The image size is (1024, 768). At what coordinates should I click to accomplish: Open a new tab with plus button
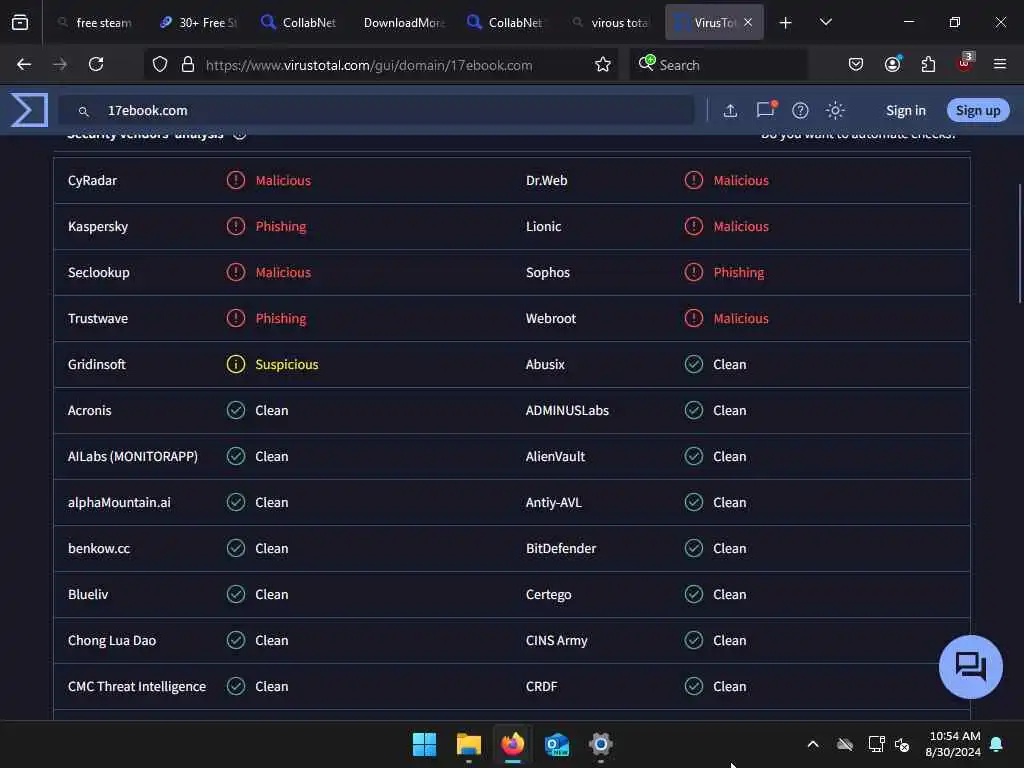(x=786, y=22)
